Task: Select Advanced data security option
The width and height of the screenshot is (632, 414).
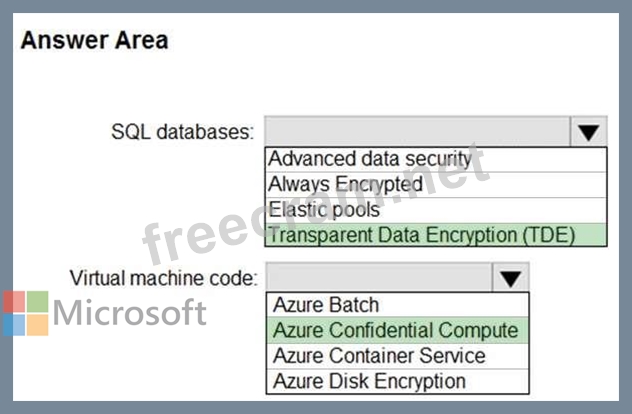Action: (436, 159)
